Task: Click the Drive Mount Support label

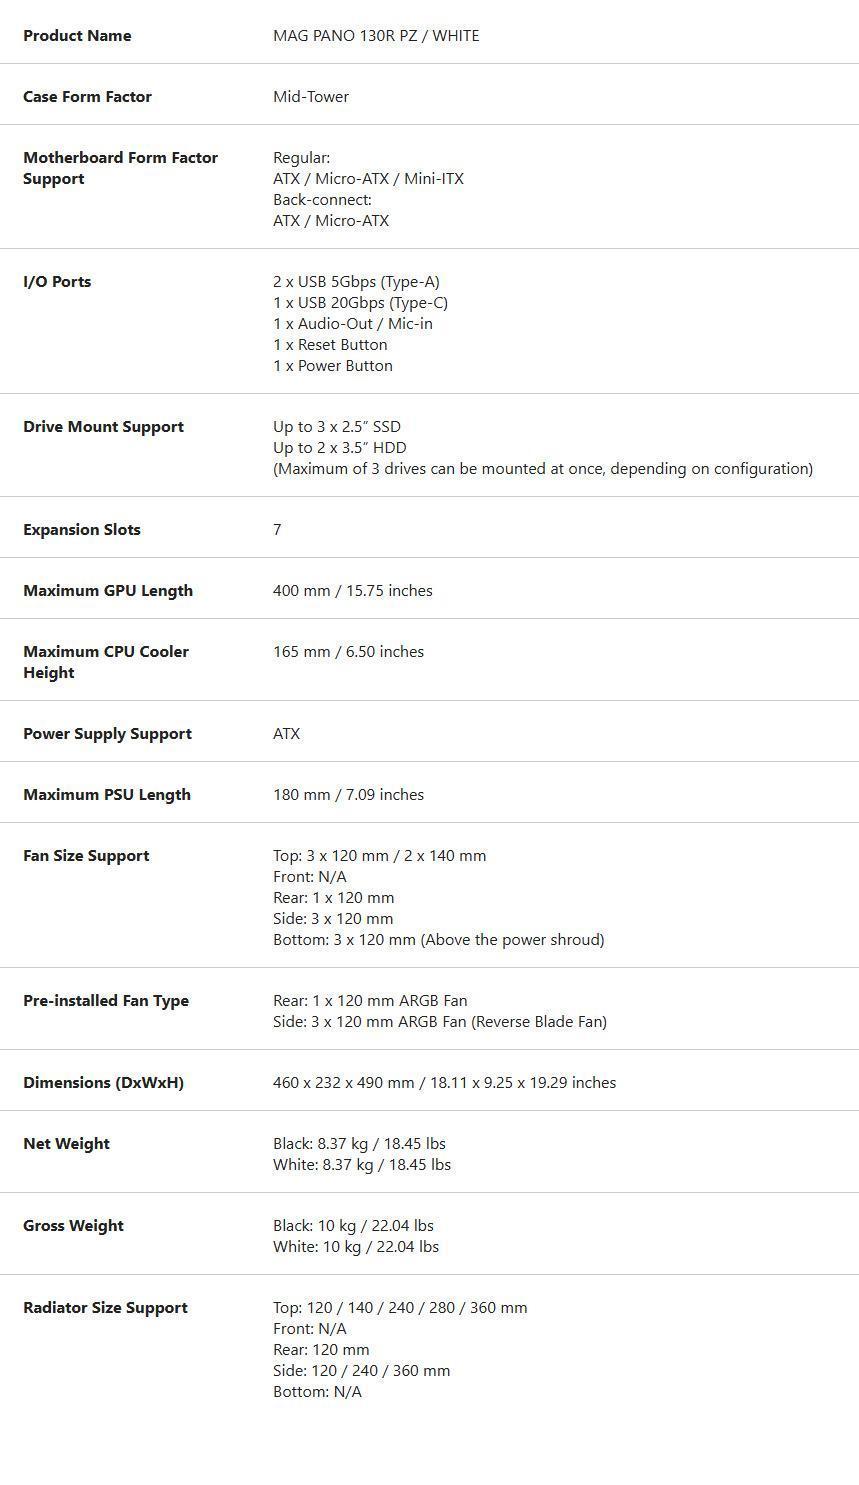Action: click(x=103, y=427)
